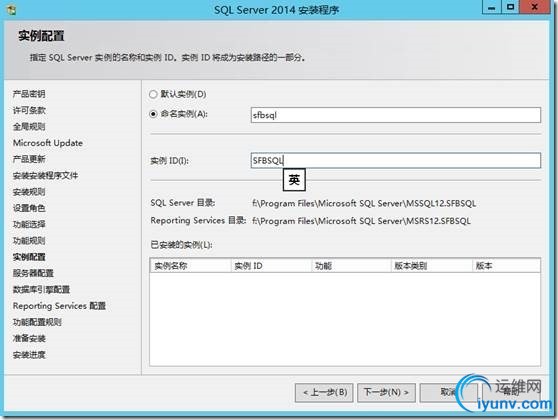This screenshot has height=420, width=558.
Task: Select the 命名实例(A) radio button
Action: pos(153,114)
